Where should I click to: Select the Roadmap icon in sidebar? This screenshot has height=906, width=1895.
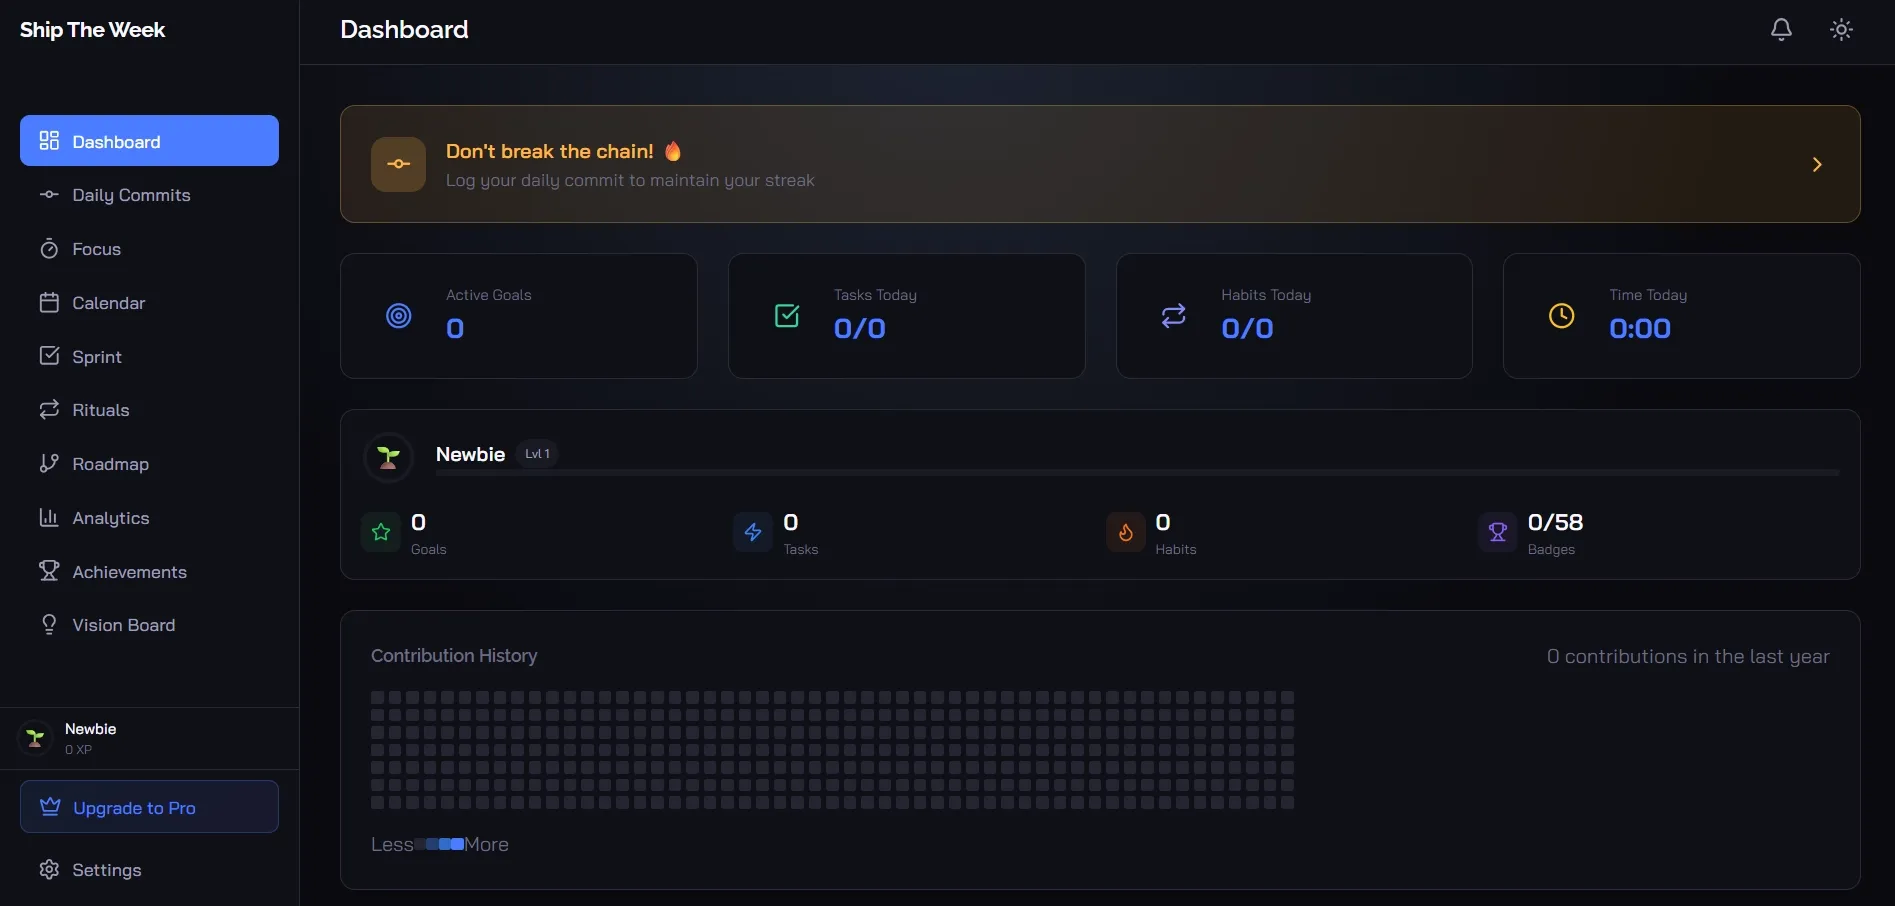(x=50, y=464)
